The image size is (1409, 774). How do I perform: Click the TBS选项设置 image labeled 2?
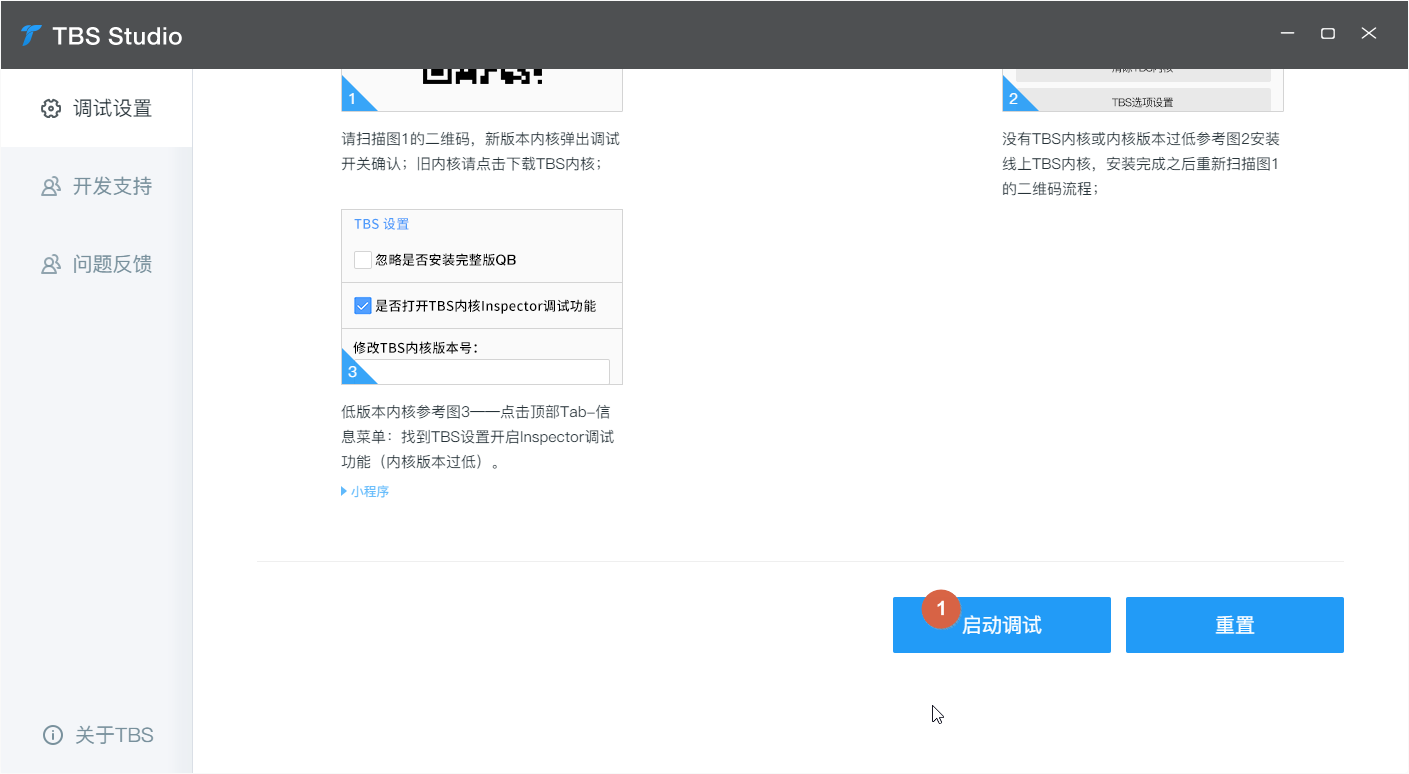point(1143,90)
